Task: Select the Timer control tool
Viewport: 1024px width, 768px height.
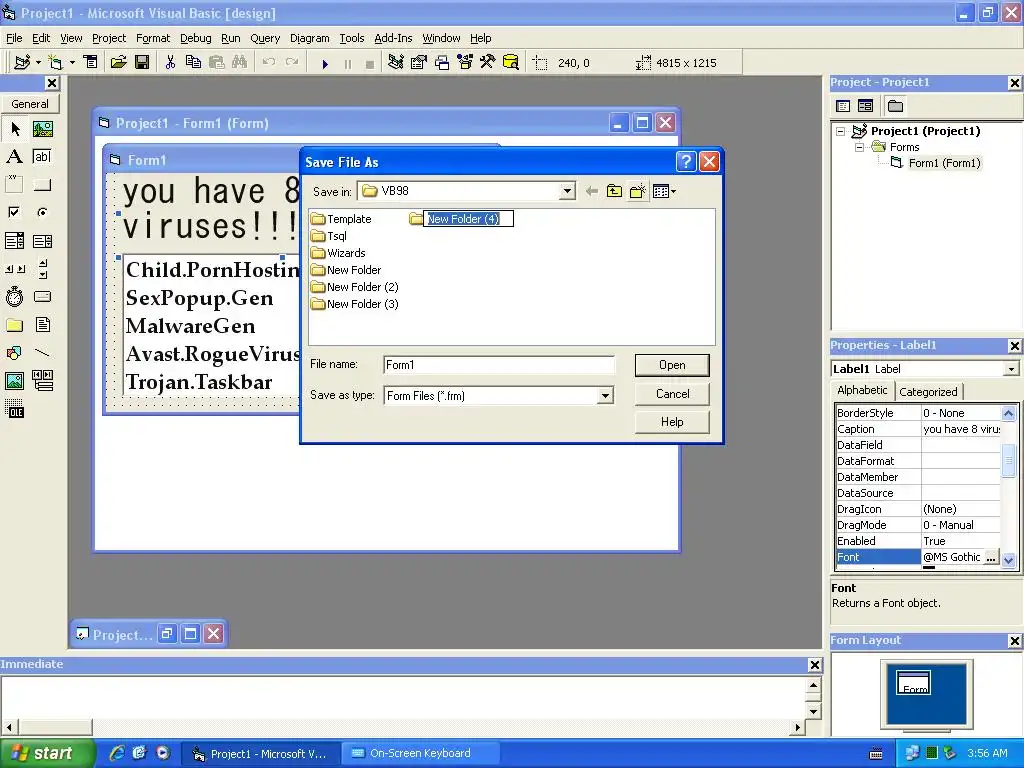Action: point(14,297)
